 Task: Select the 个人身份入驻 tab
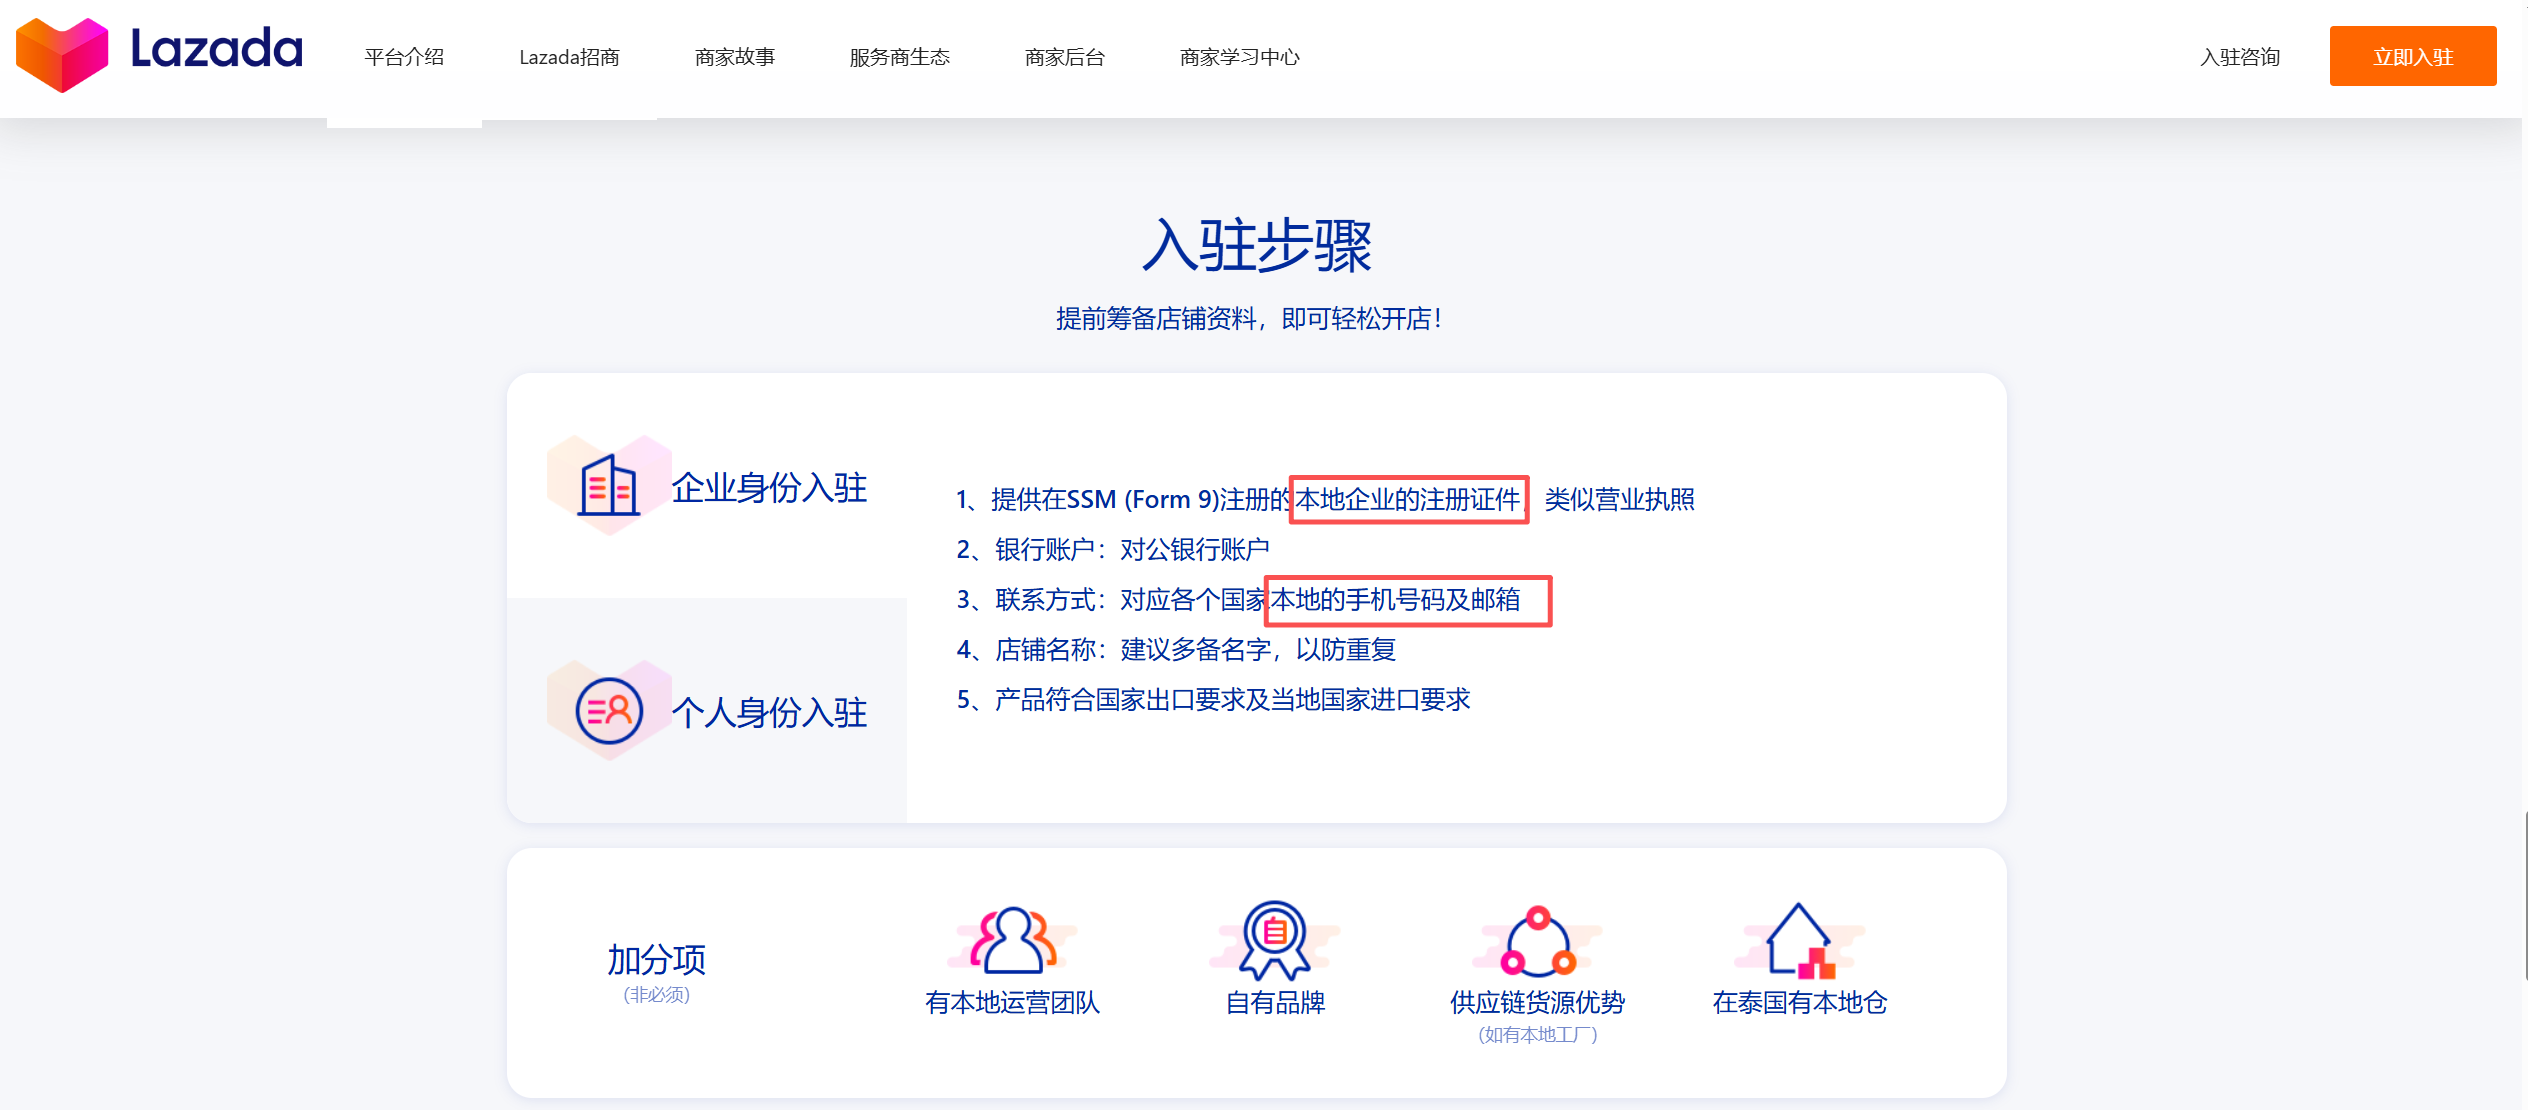[707, 711]
